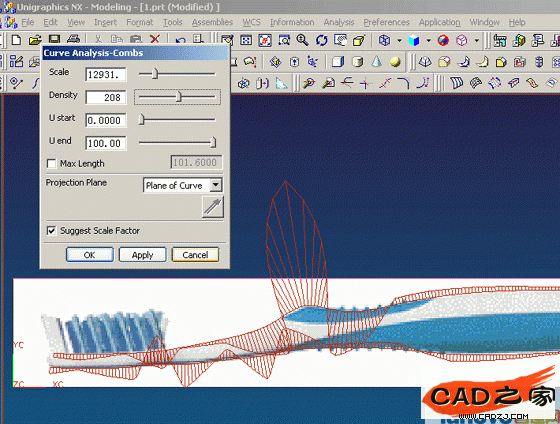Click the Through Curves surface icon
Viewport: 560px width, 424px height.
point(456,84)
